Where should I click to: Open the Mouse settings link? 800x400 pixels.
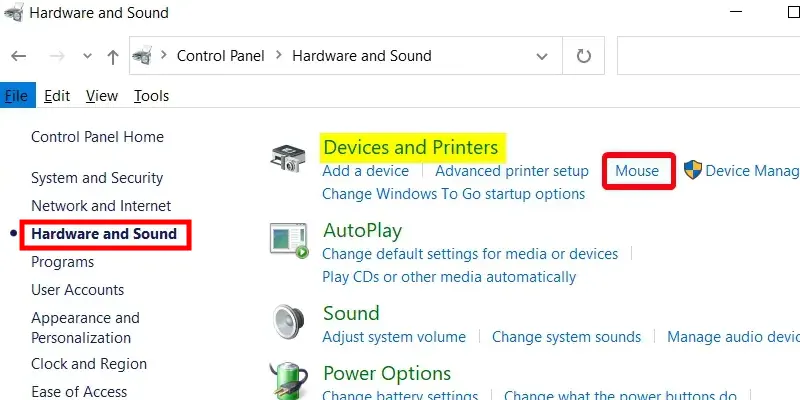pyautogui.click(x=637, y=170)
